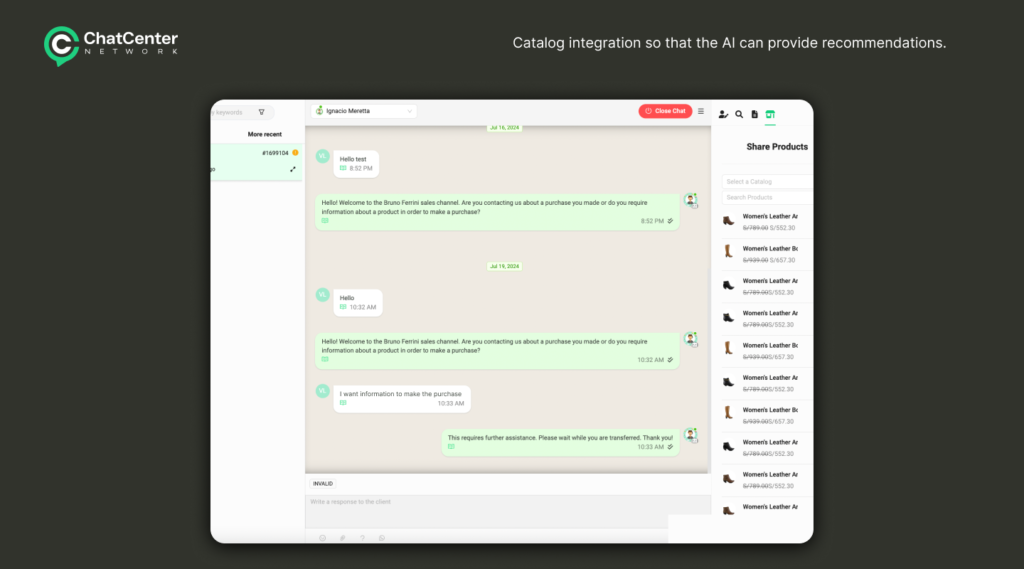Open the hamburger menu beside Close Chat
Viewport: 1024px width, 569px height.
pos(701,111)
